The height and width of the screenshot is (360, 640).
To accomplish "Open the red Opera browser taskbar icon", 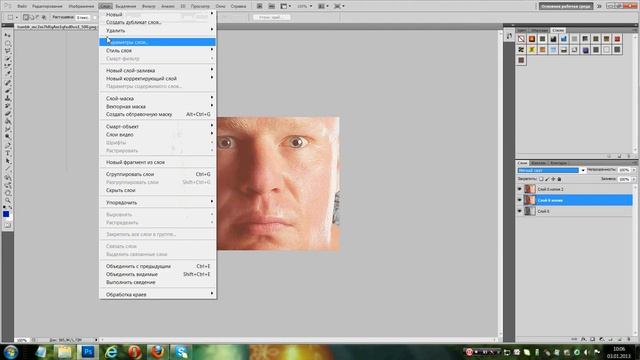I will [x=134, y=352].
